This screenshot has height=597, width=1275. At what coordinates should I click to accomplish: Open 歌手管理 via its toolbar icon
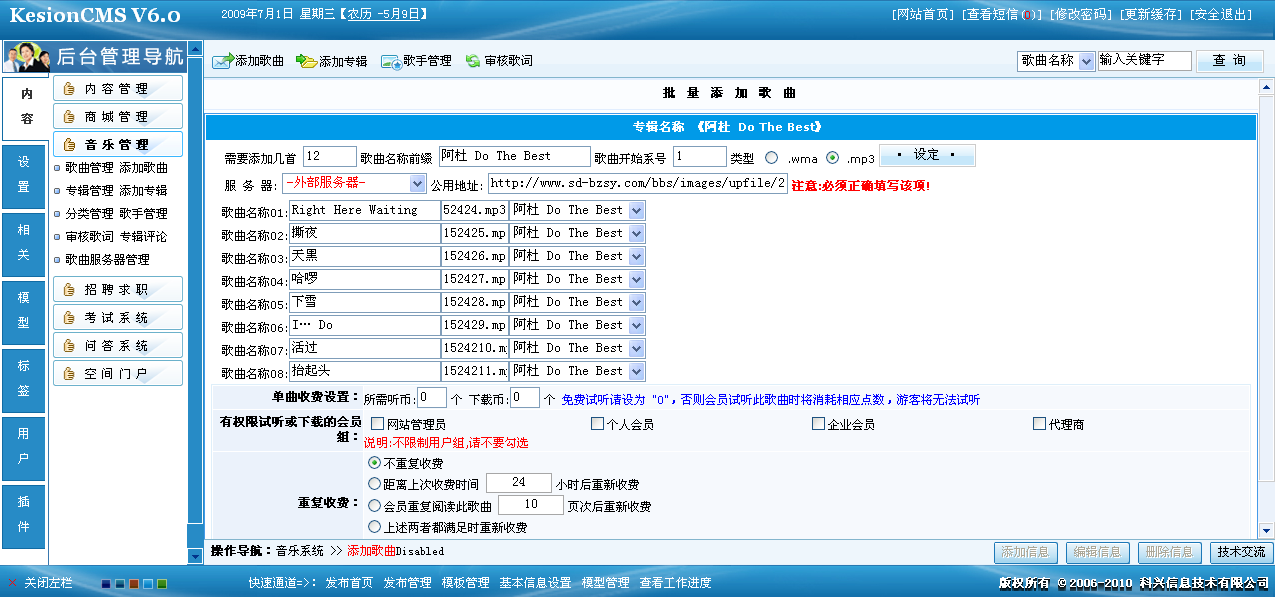tap(390, 62)
